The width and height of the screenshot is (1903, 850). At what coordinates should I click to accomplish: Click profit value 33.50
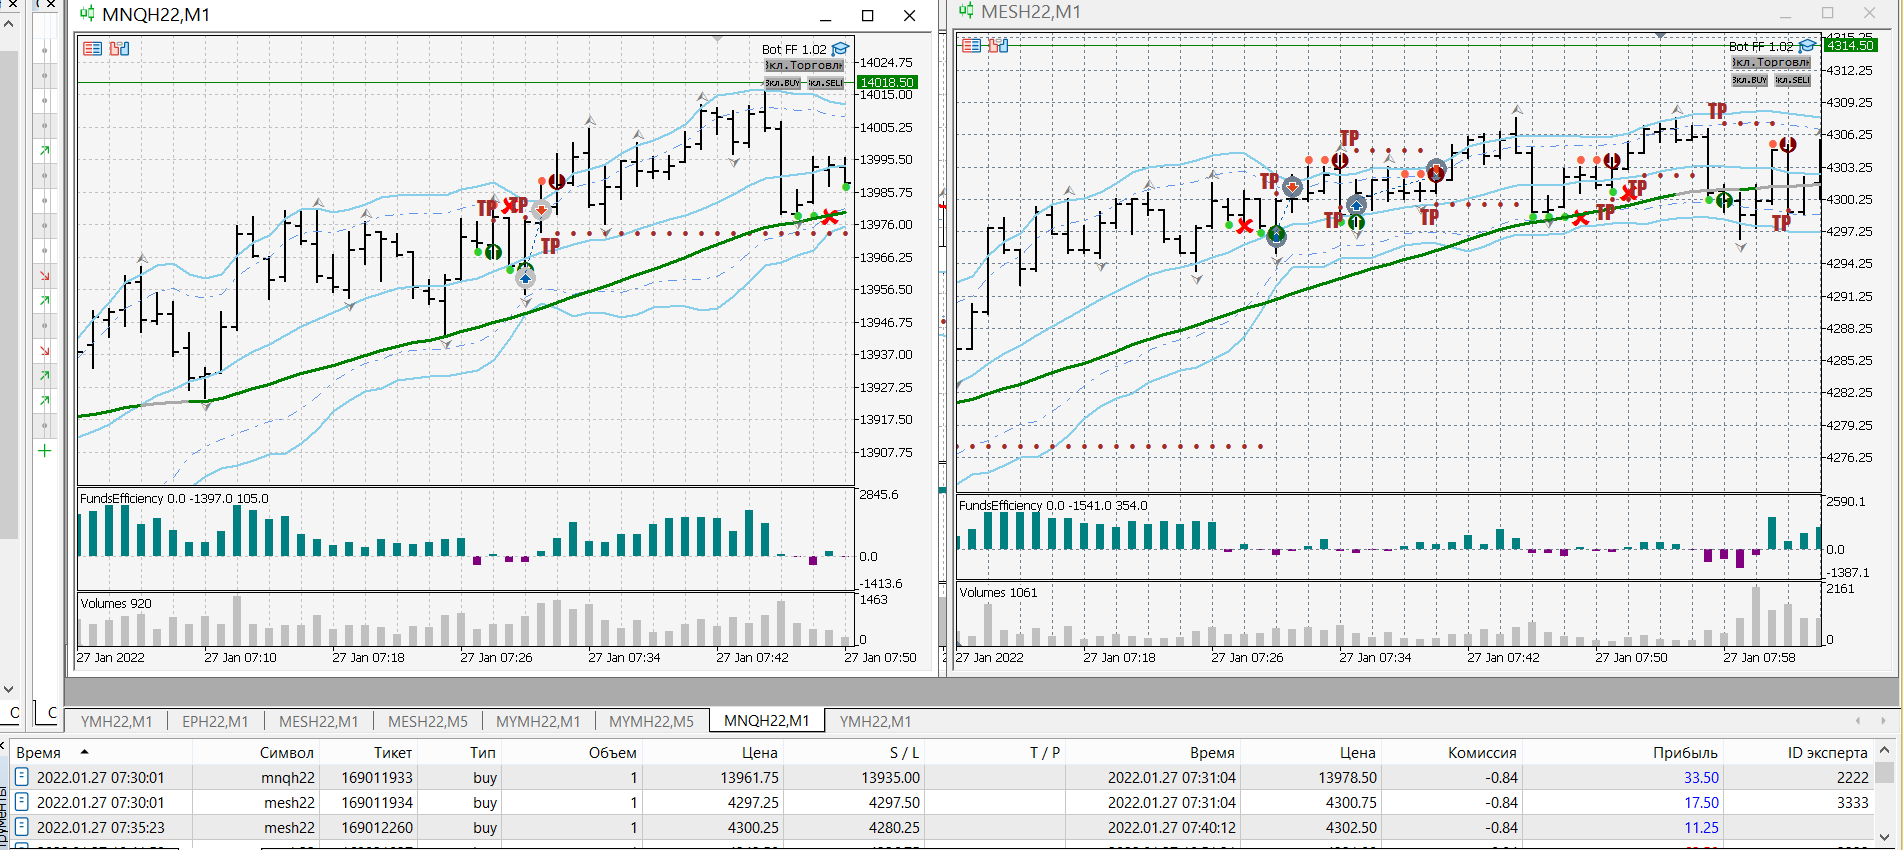click(1701, 777)
